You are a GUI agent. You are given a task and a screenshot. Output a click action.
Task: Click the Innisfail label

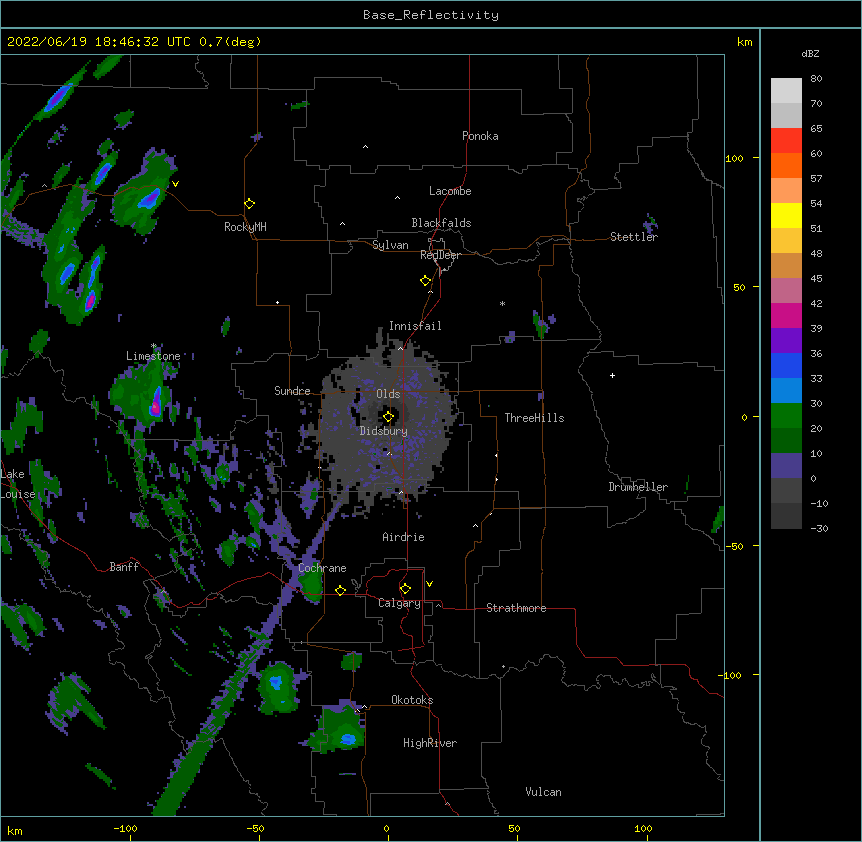click(x=415, y=326)
